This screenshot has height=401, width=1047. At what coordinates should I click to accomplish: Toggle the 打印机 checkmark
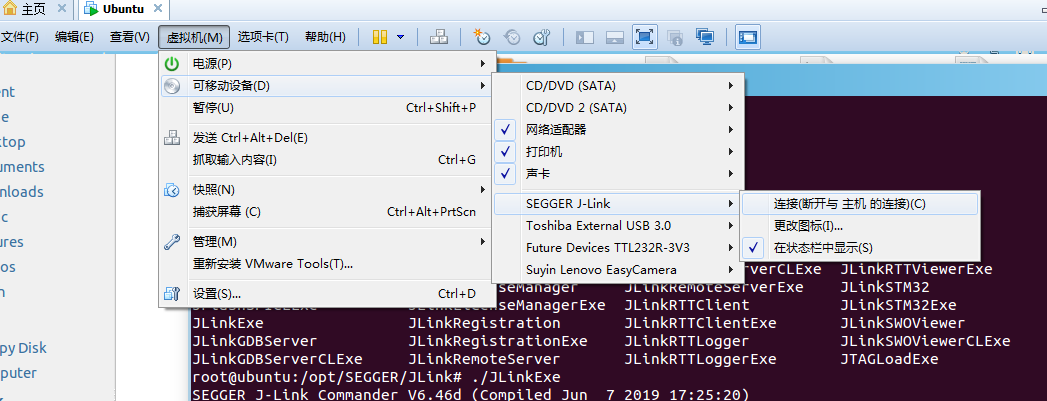click(x=507, y=151)
